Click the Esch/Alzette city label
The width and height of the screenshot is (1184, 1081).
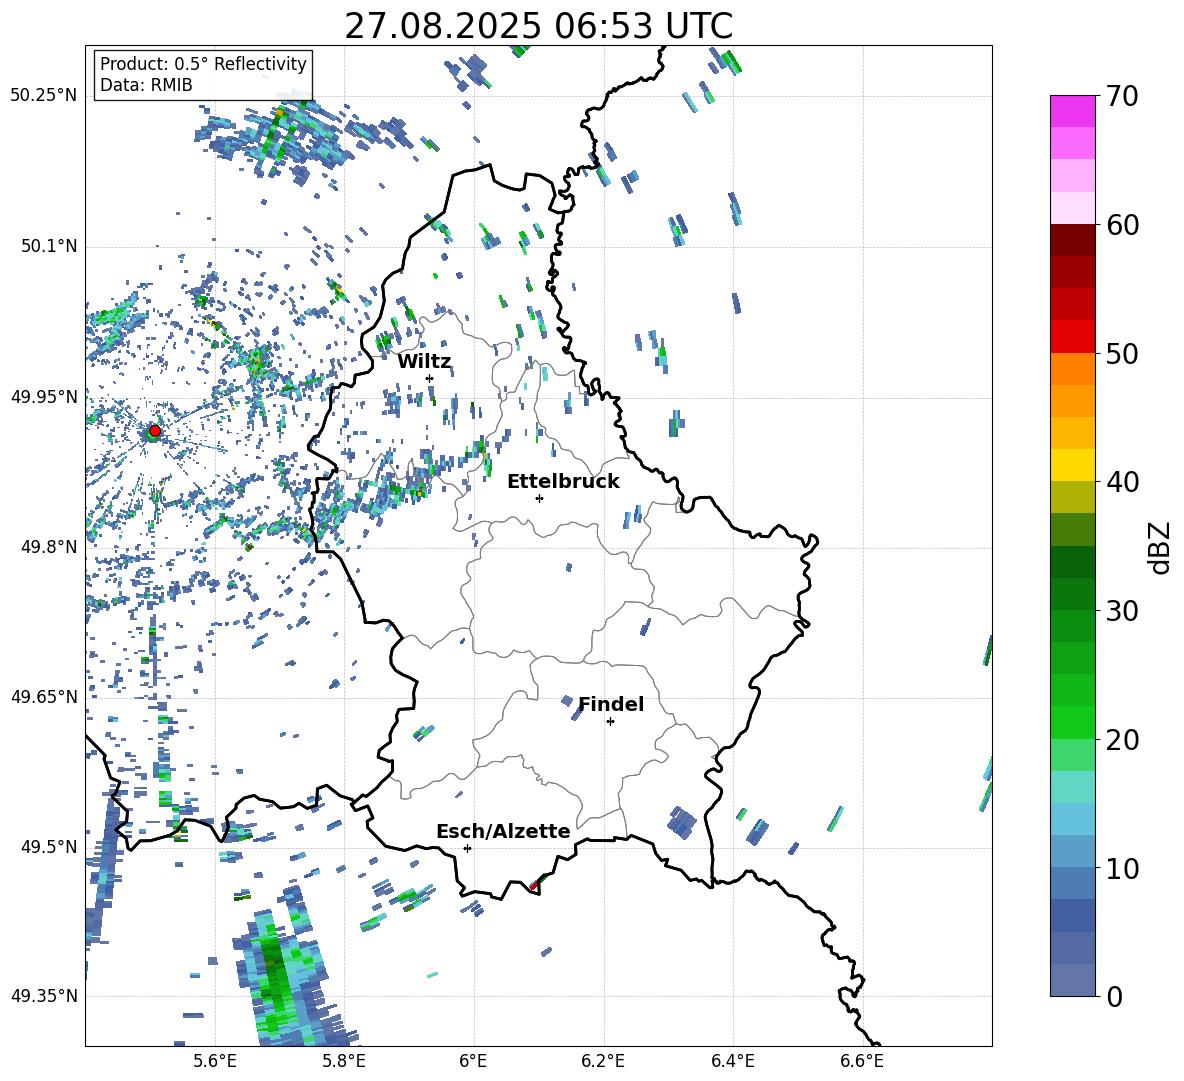point(503,831)
